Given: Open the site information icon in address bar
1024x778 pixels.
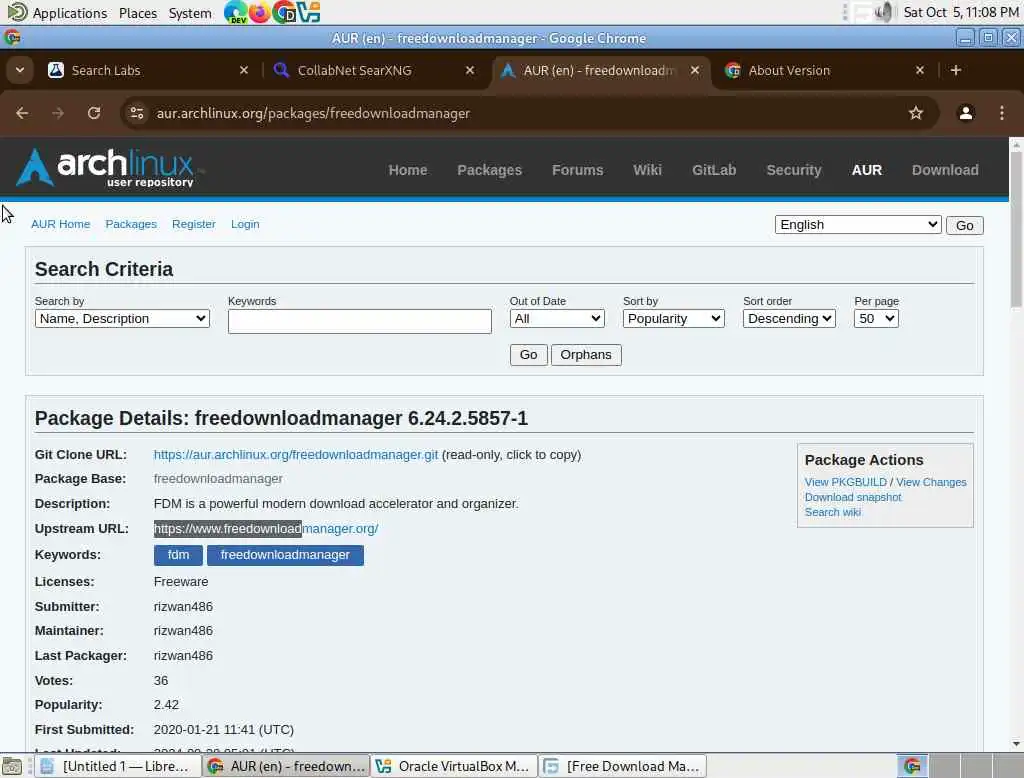Looking at the screenshot, I should (136, 113).
